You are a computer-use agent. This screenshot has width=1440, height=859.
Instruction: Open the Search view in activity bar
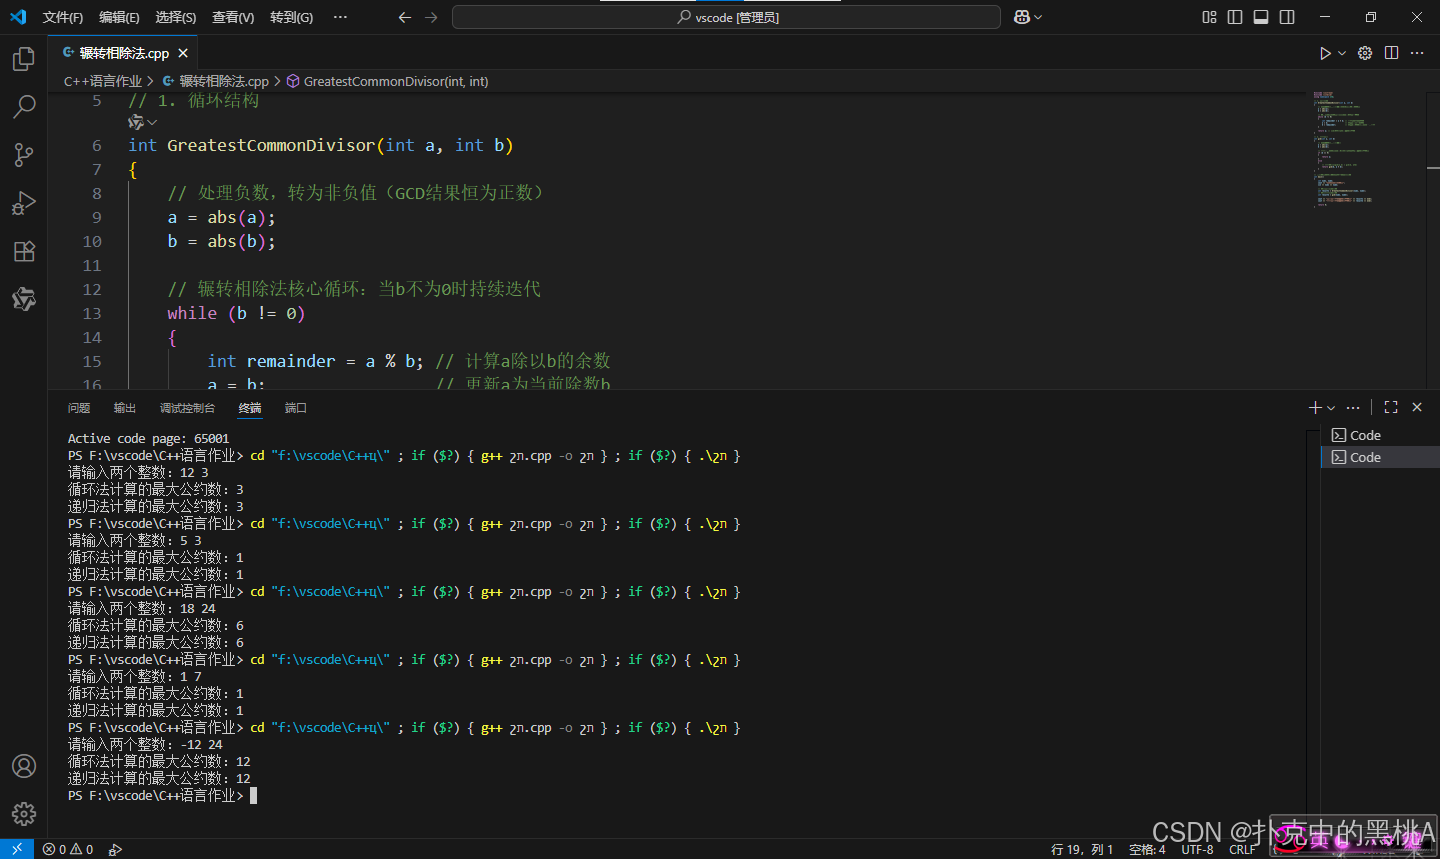pyautogui.click(x=24, y=106)
